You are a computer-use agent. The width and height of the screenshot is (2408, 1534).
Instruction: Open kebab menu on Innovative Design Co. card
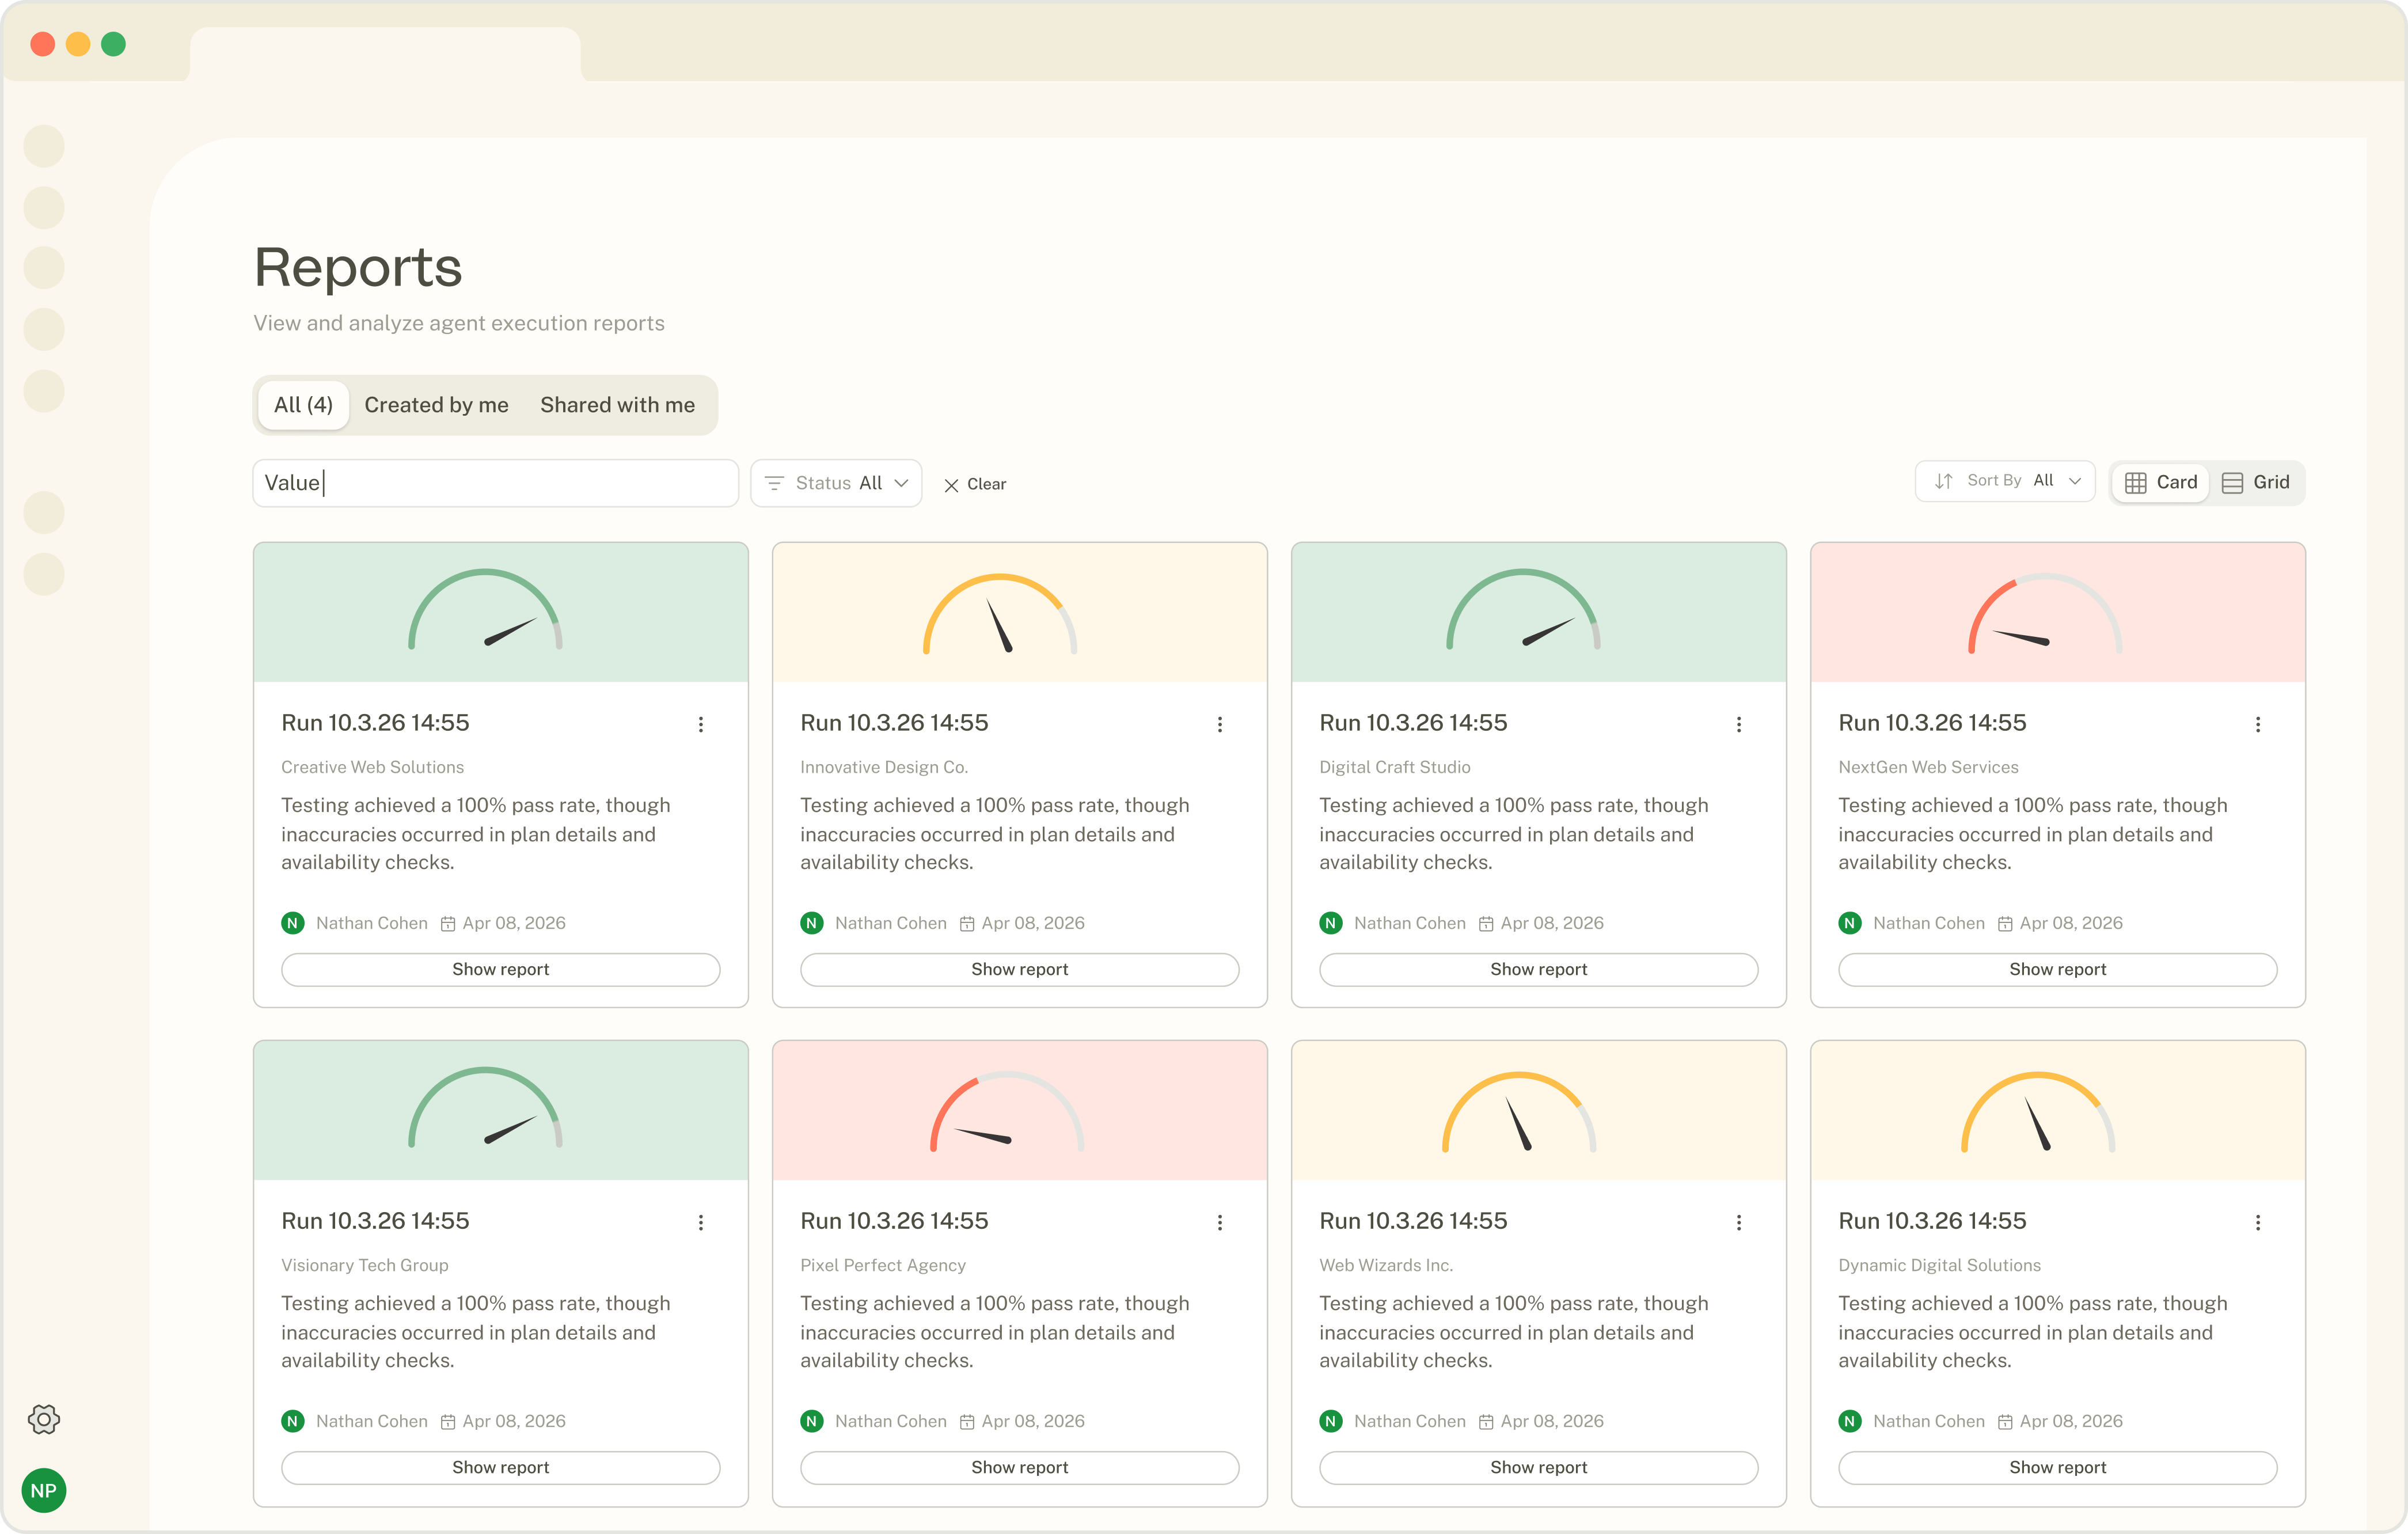1220,724
